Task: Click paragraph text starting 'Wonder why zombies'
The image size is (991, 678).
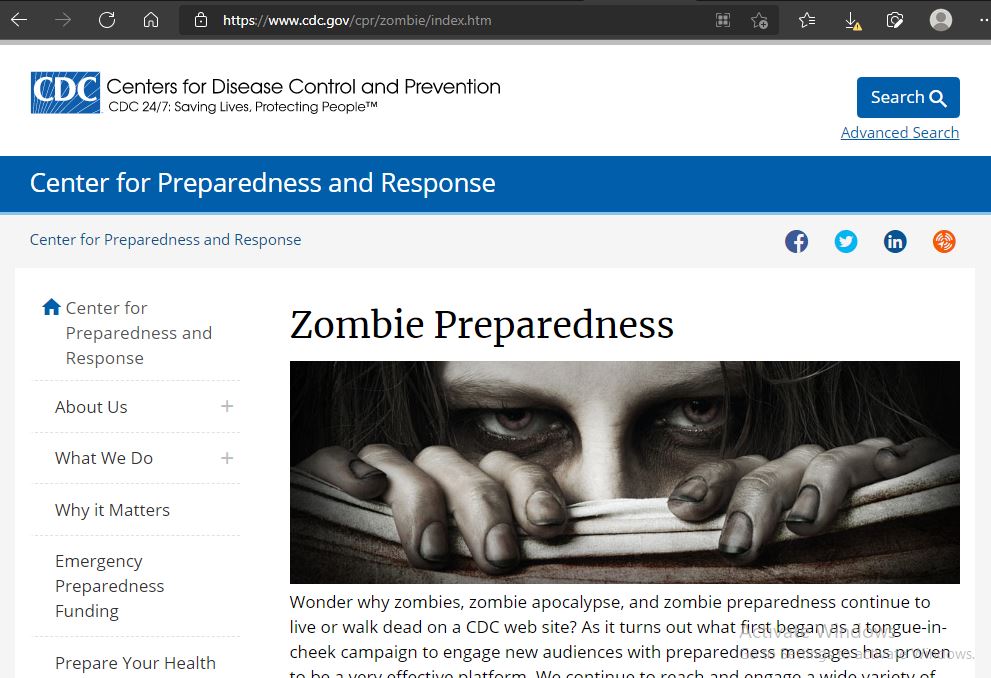Action: pyautogui.click(x=621, y=635)
